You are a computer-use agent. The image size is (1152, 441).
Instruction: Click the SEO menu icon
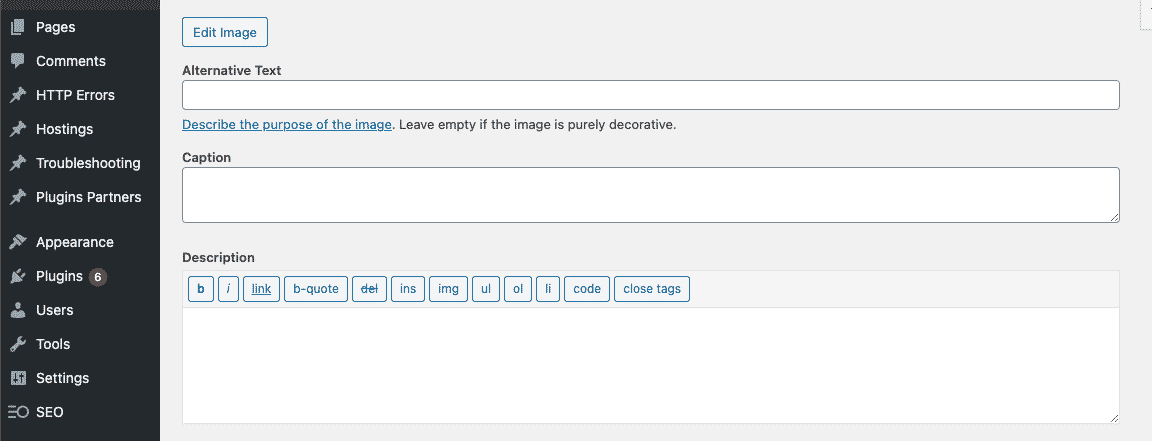point(18,412)
